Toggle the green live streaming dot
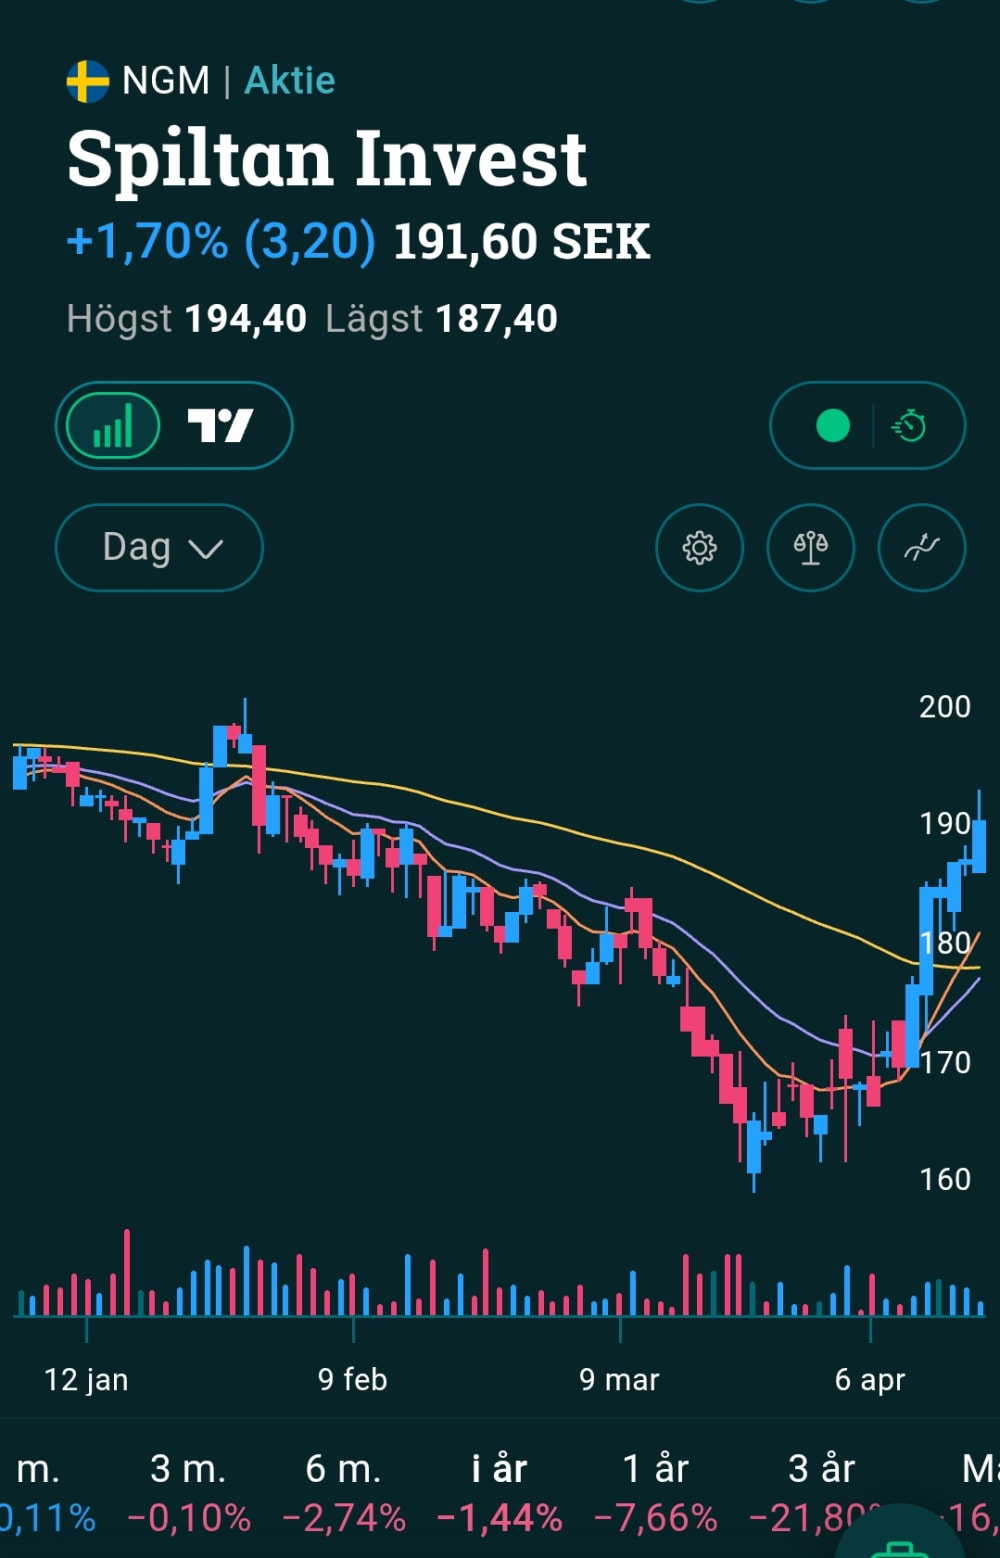Viewport: 1000px width, 1558px height. [x=833, y=425]
